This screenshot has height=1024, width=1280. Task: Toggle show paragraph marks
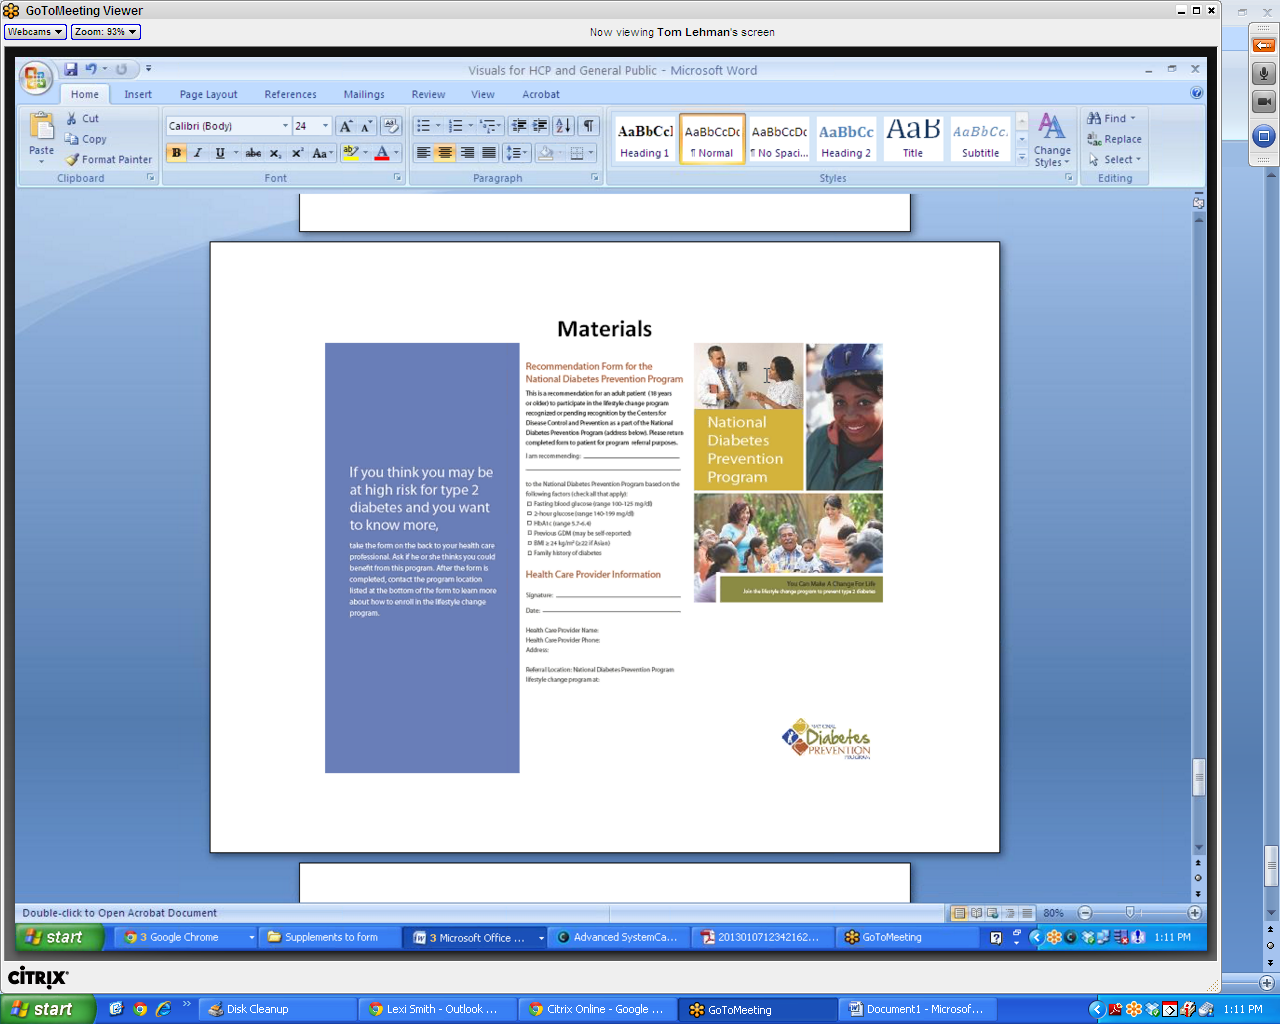[589, 126]
